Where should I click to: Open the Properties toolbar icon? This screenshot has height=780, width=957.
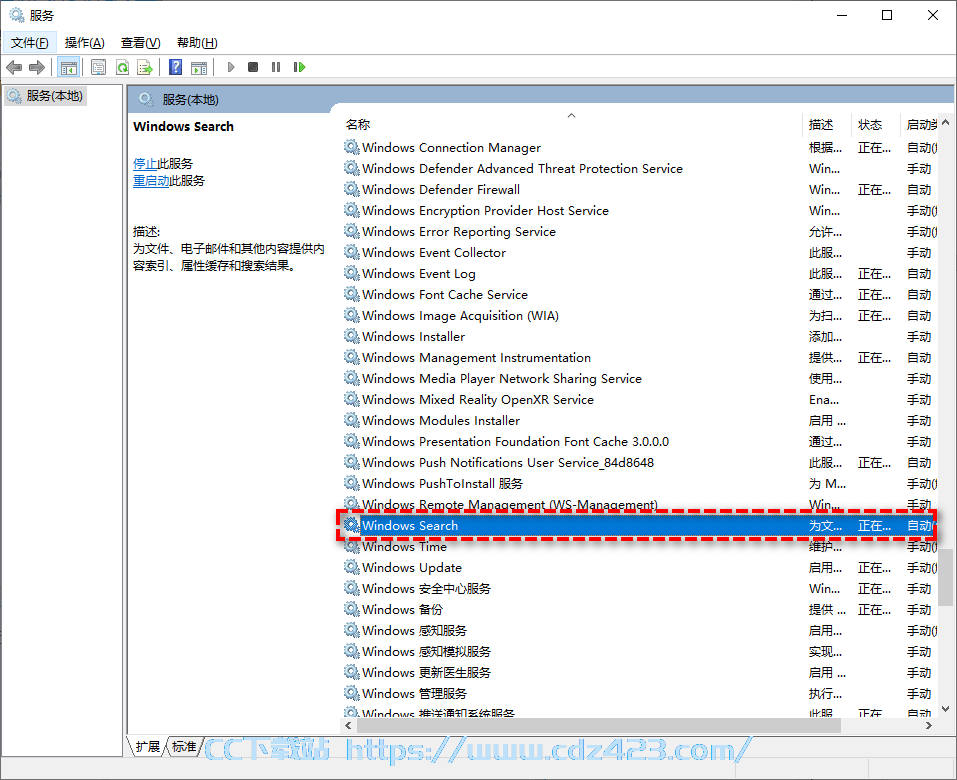tap(98, 67)
